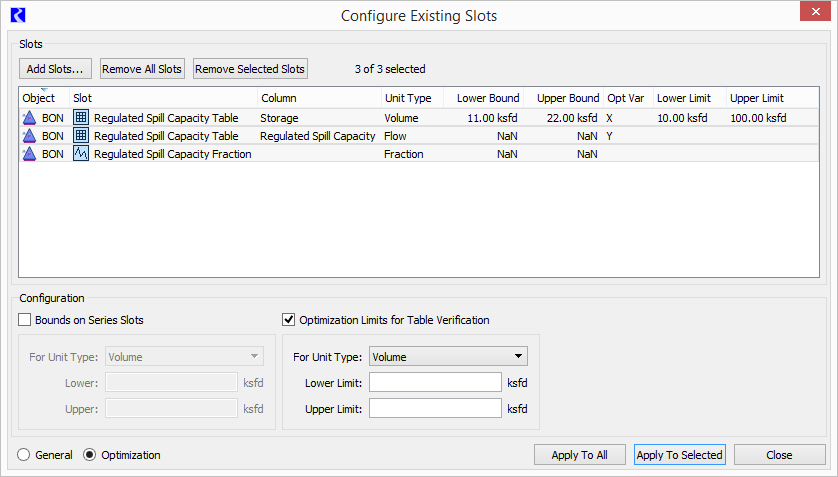The width and height of the screenshot is (838, 477).
Task: Select the General radio button
Action: point(24,455)
